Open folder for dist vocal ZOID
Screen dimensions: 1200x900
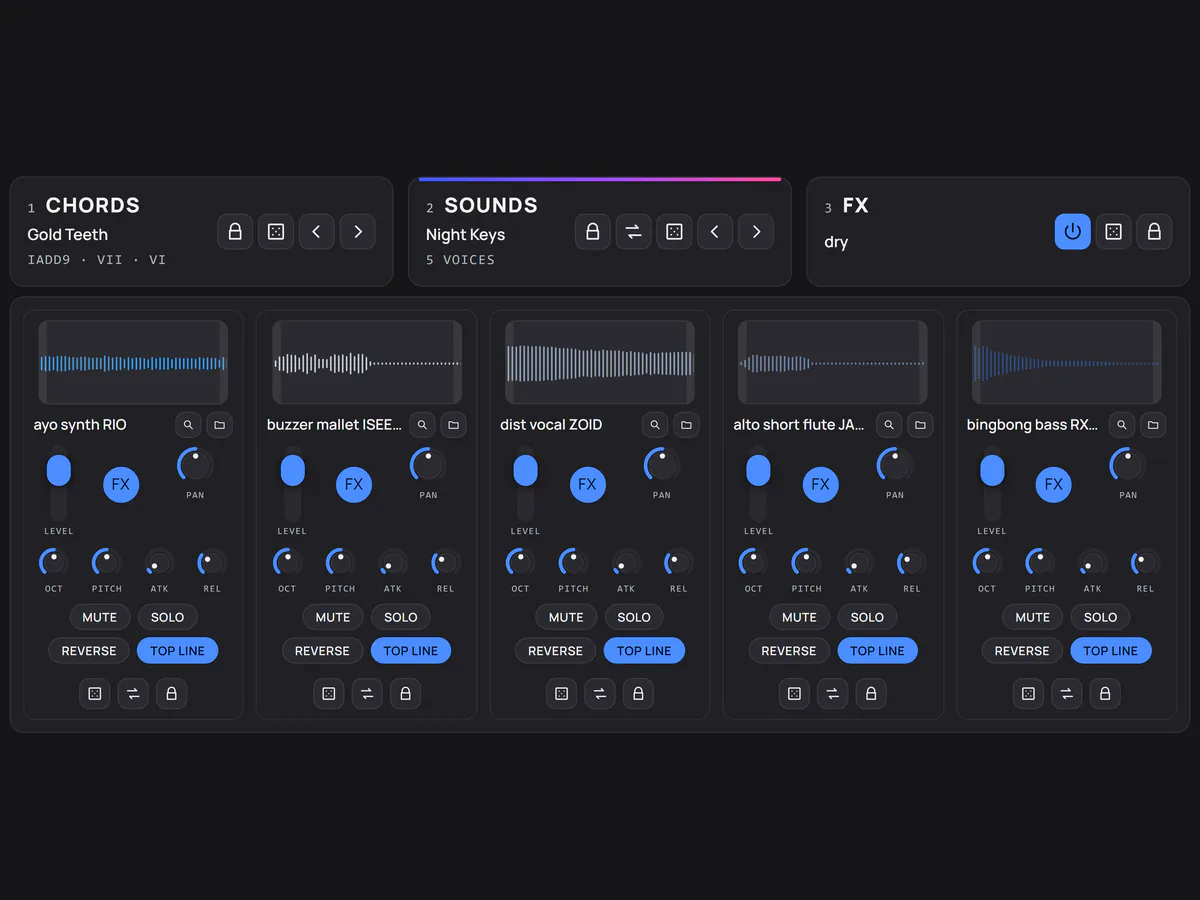[x=687, y=425]
